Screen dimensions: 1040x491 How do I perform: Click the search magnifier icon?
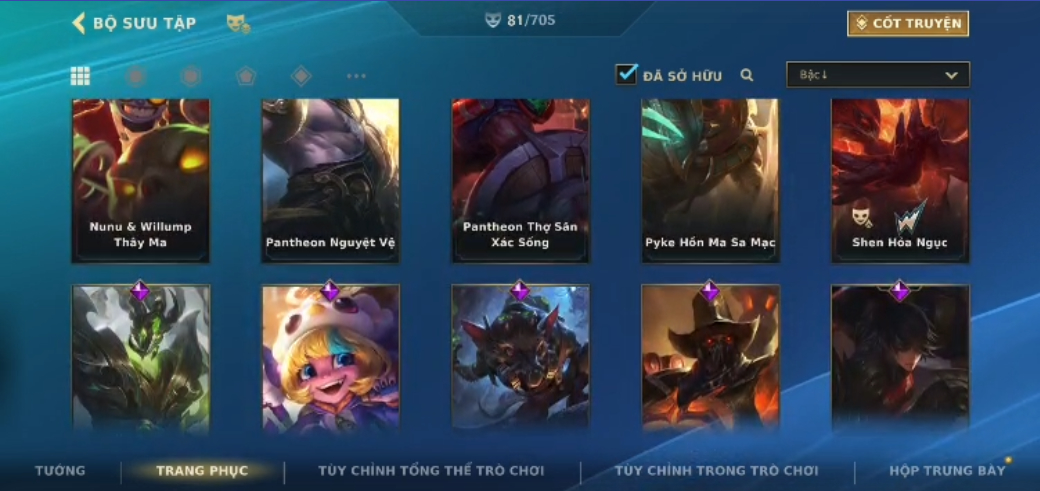point(747,76)
